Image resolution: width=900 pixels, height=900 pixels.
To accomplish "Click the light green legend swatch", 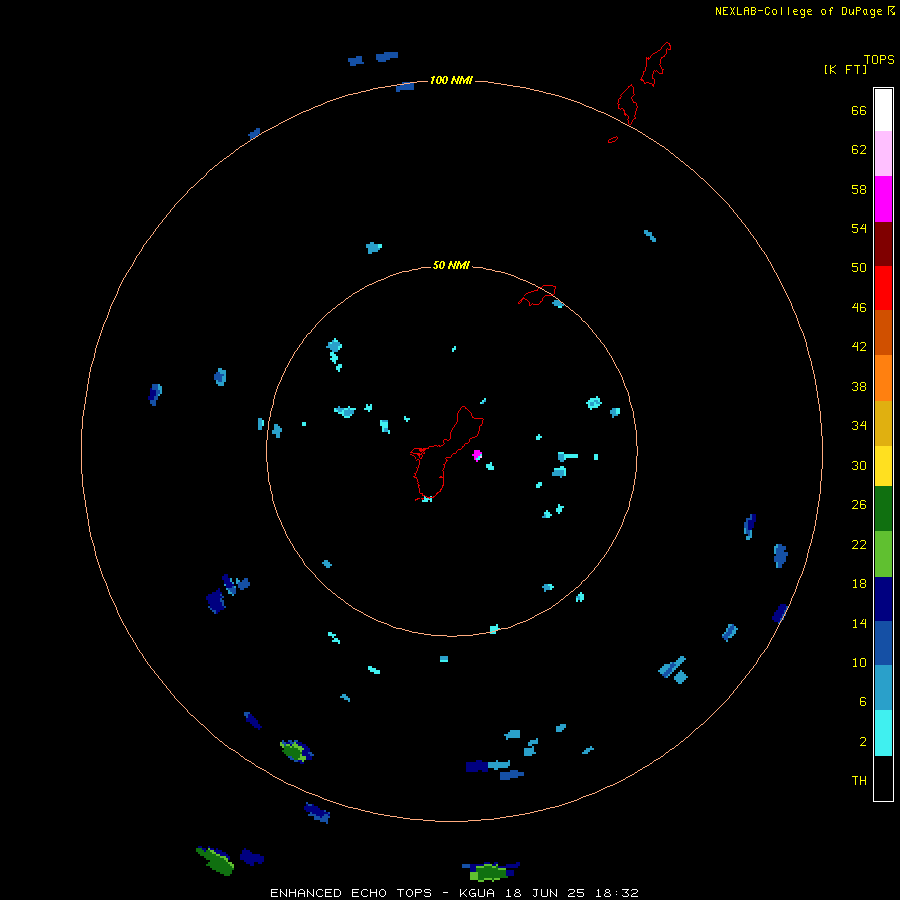I will pos(883,554).
